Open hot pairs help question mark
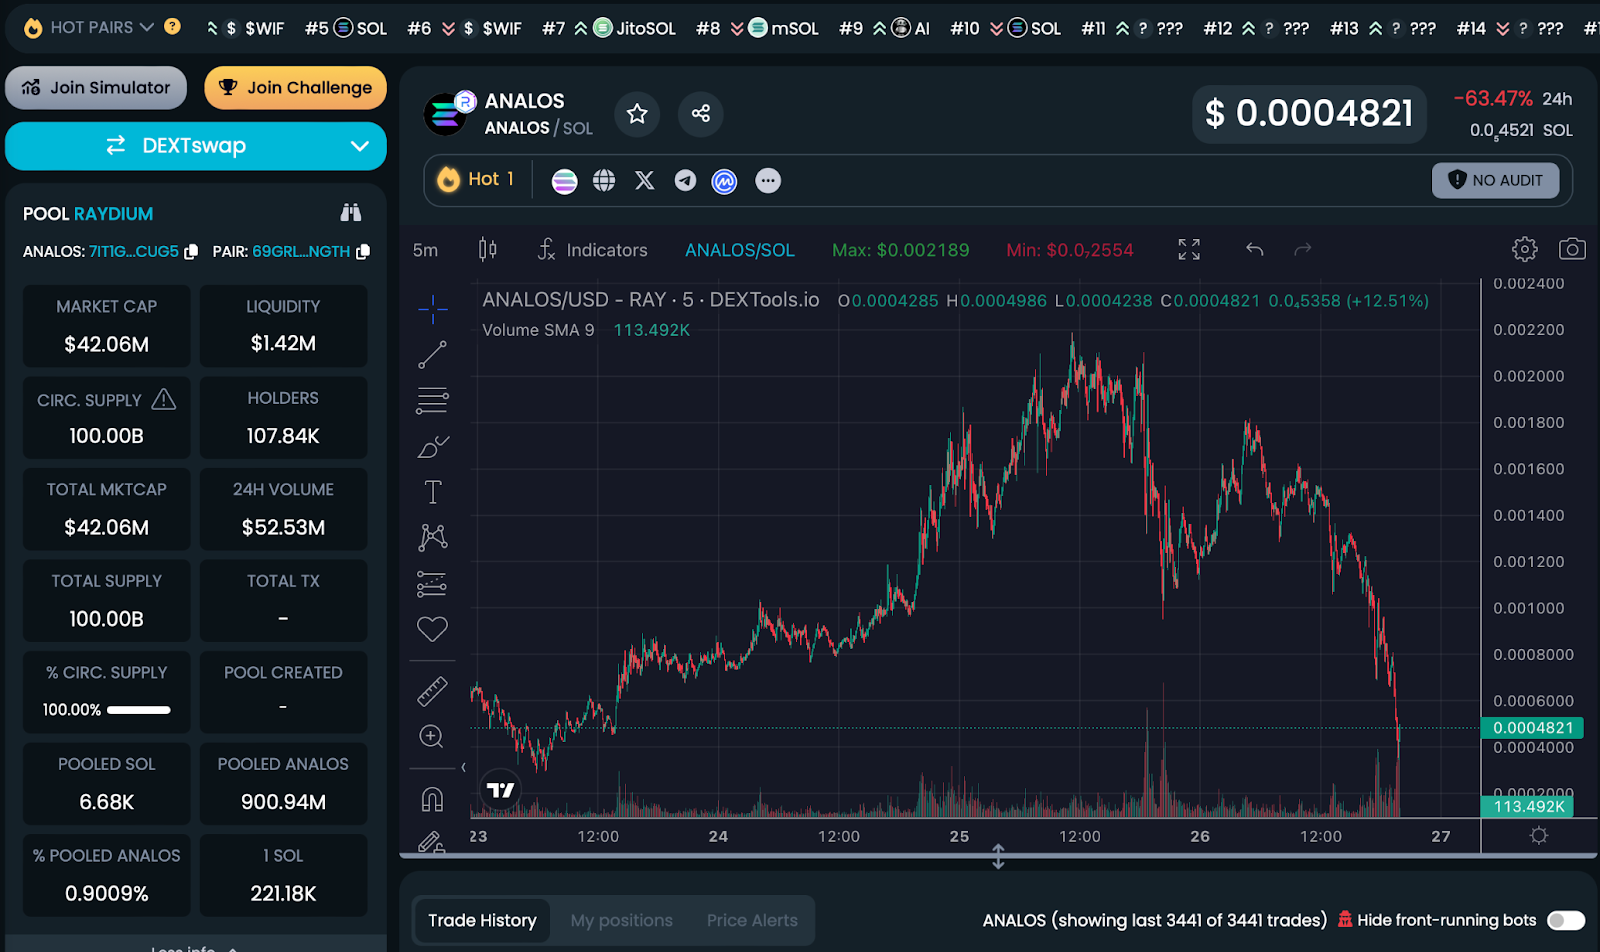Viewport: 1600px width, 952px height. (x=173, y=27)
